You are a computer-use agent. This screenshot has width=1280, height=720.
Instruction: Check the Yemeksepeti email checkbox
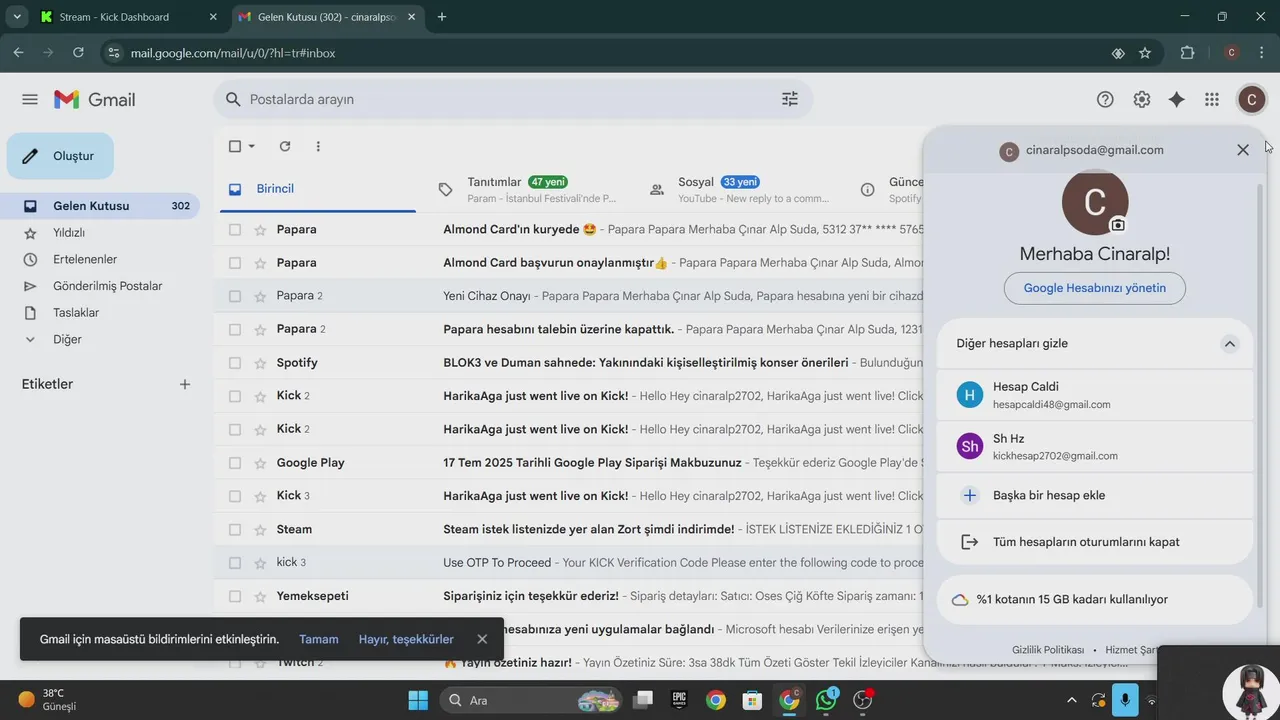[235, 596]
